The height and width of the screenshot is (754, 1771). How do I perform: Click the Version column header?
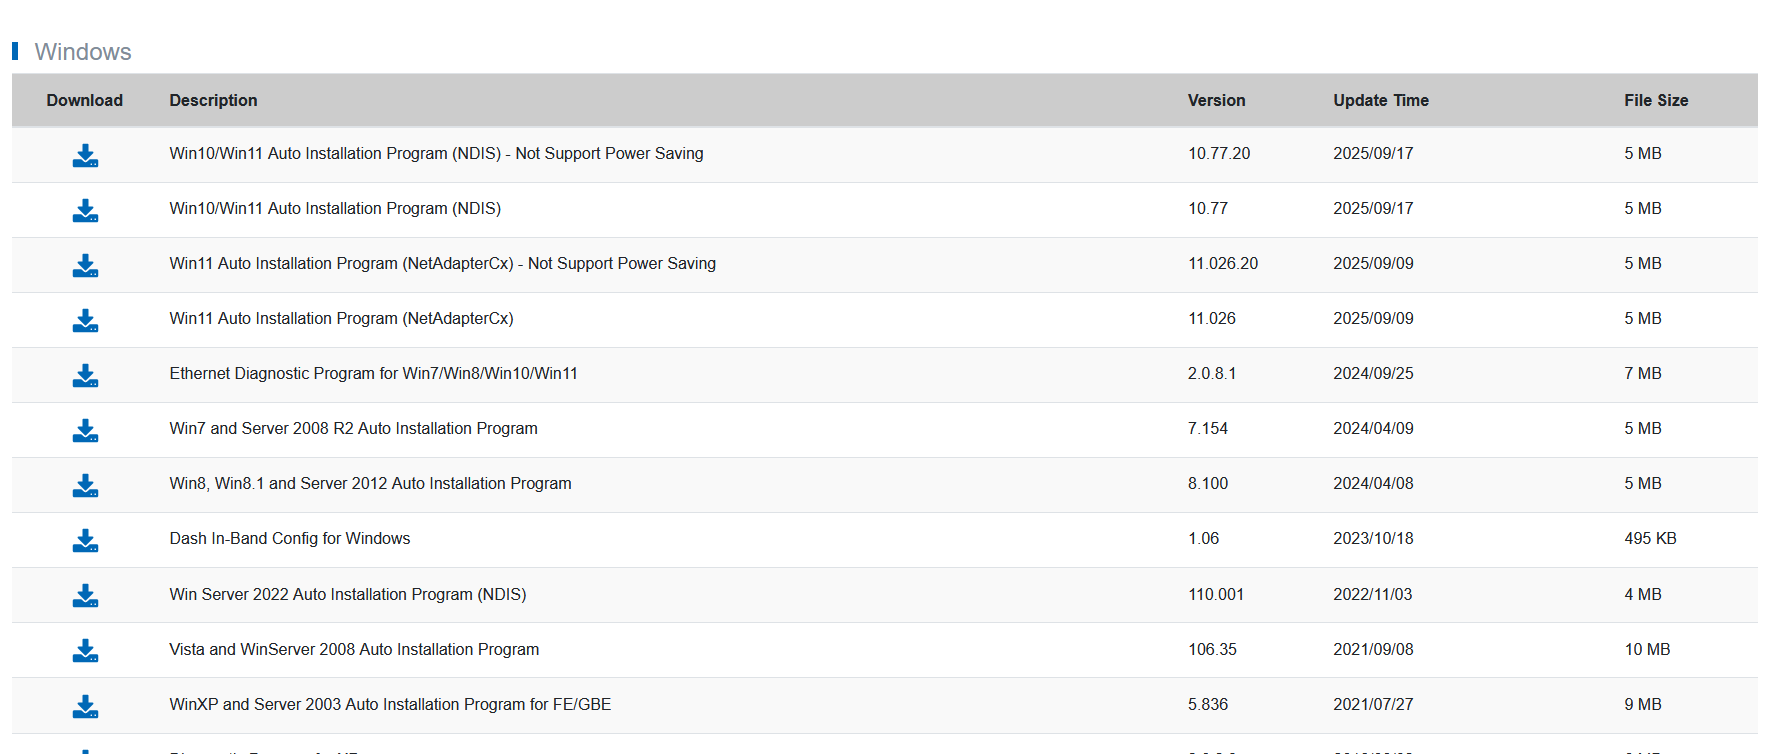click(1216, 100)
